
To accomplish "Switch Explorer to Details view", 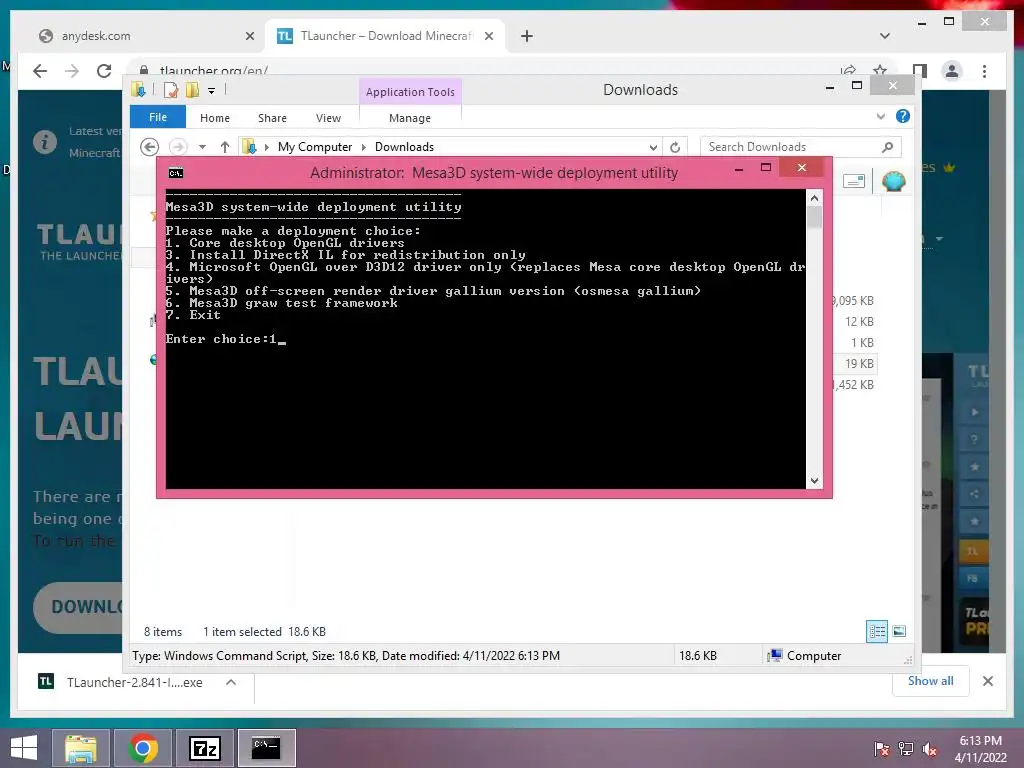I will click(x=877, y=631).
